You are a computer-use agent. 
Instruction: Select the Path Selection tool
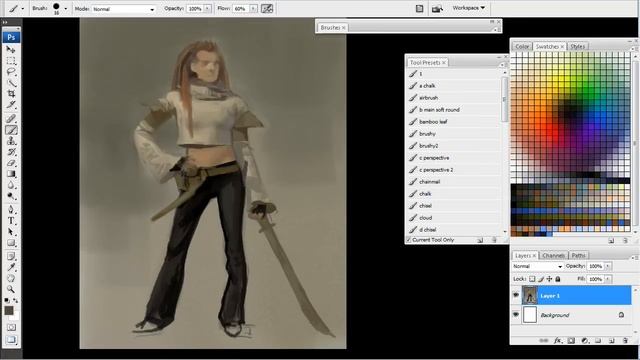[11, 232]
